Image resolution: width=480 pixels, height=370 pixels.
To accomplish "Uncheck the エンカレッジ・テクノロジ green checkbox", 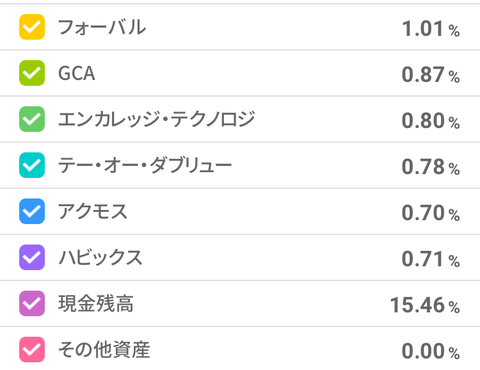I will click(32, 119).
